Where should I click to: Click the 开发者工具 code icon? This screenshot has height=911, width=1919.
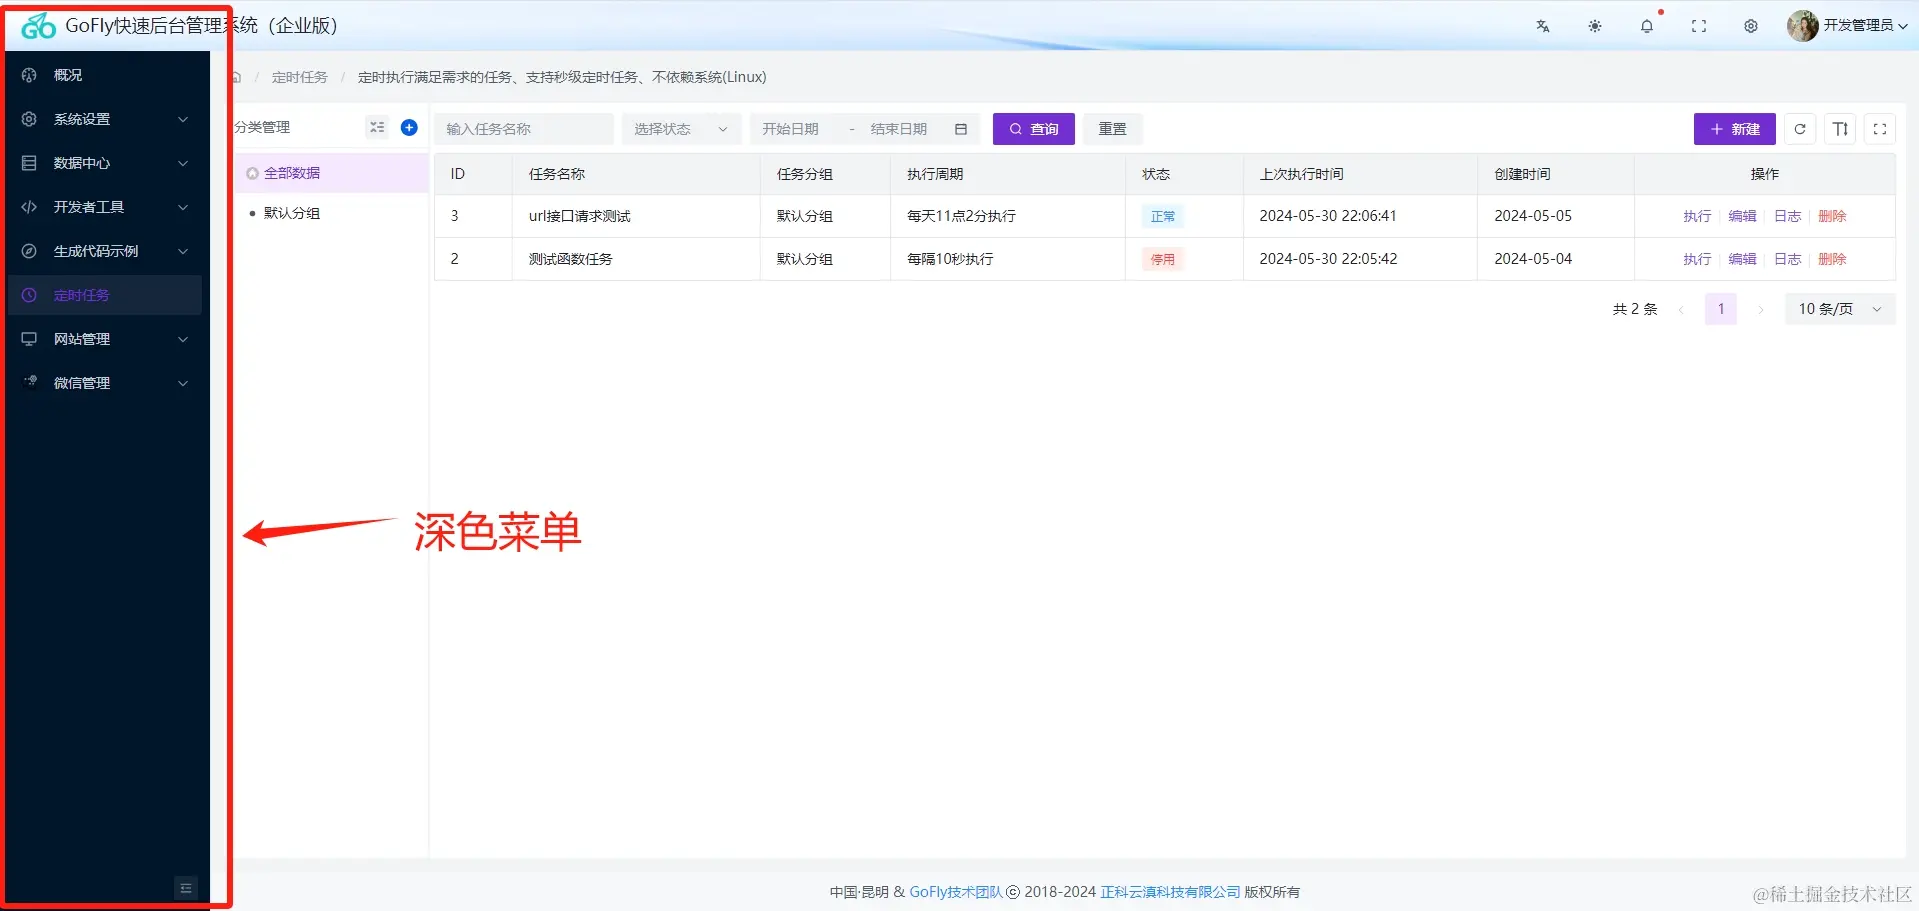coord(29,207)
